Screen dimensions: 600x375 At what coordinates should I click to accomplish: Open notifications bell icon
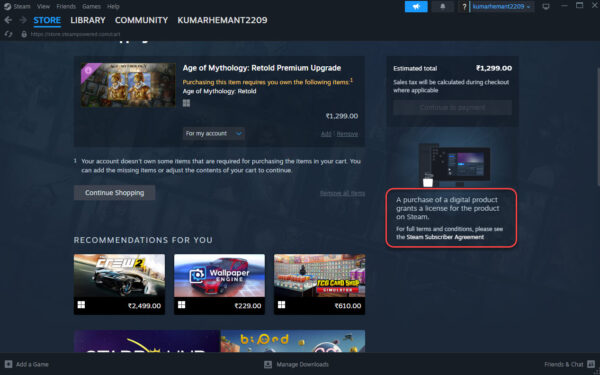point(442,7)
